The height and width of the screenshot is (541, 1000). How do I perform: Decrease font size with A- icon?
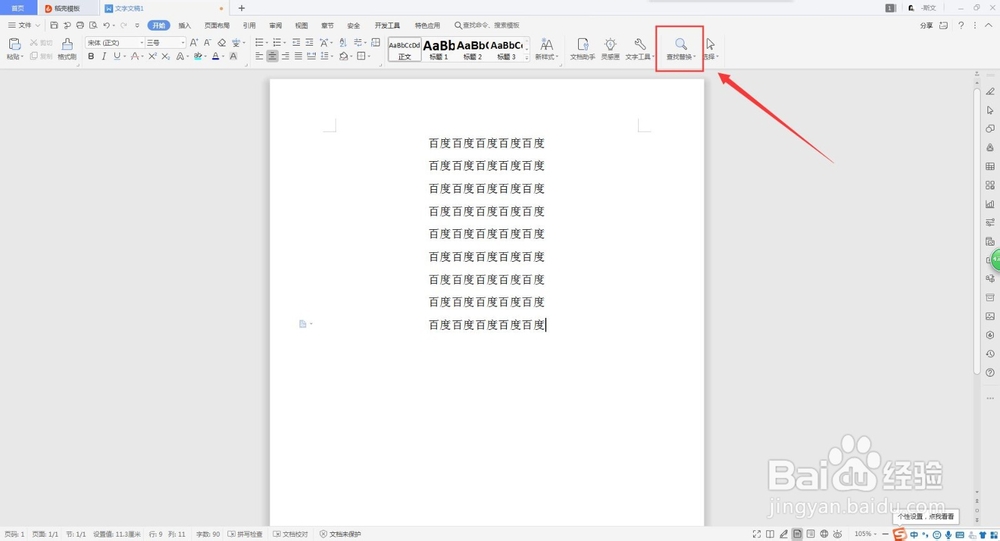click(207, 43)
